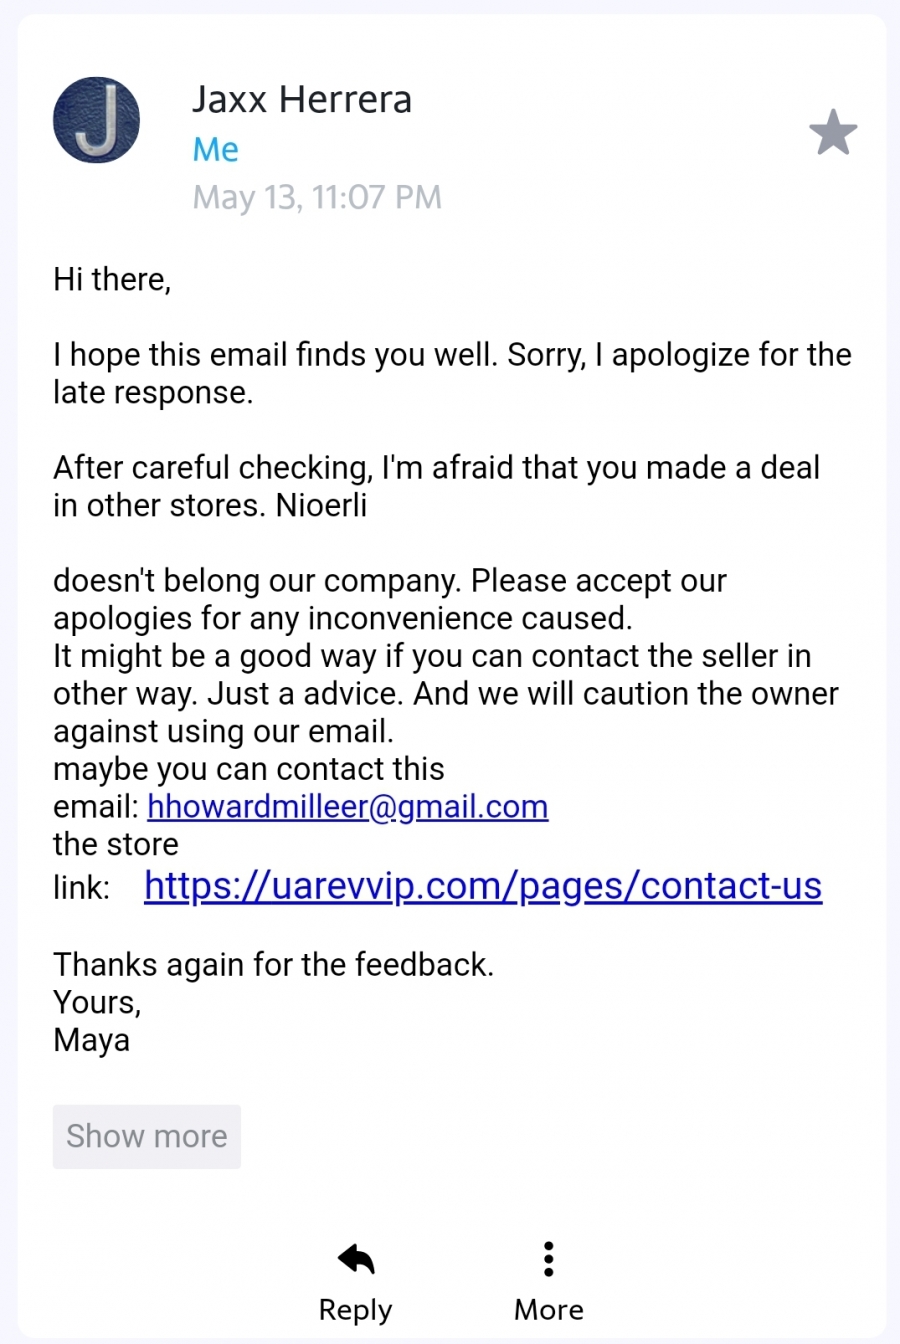Viewport: 900px width, 1344px height.
Task: Click the words the store
Action: [x=116, y=844]
